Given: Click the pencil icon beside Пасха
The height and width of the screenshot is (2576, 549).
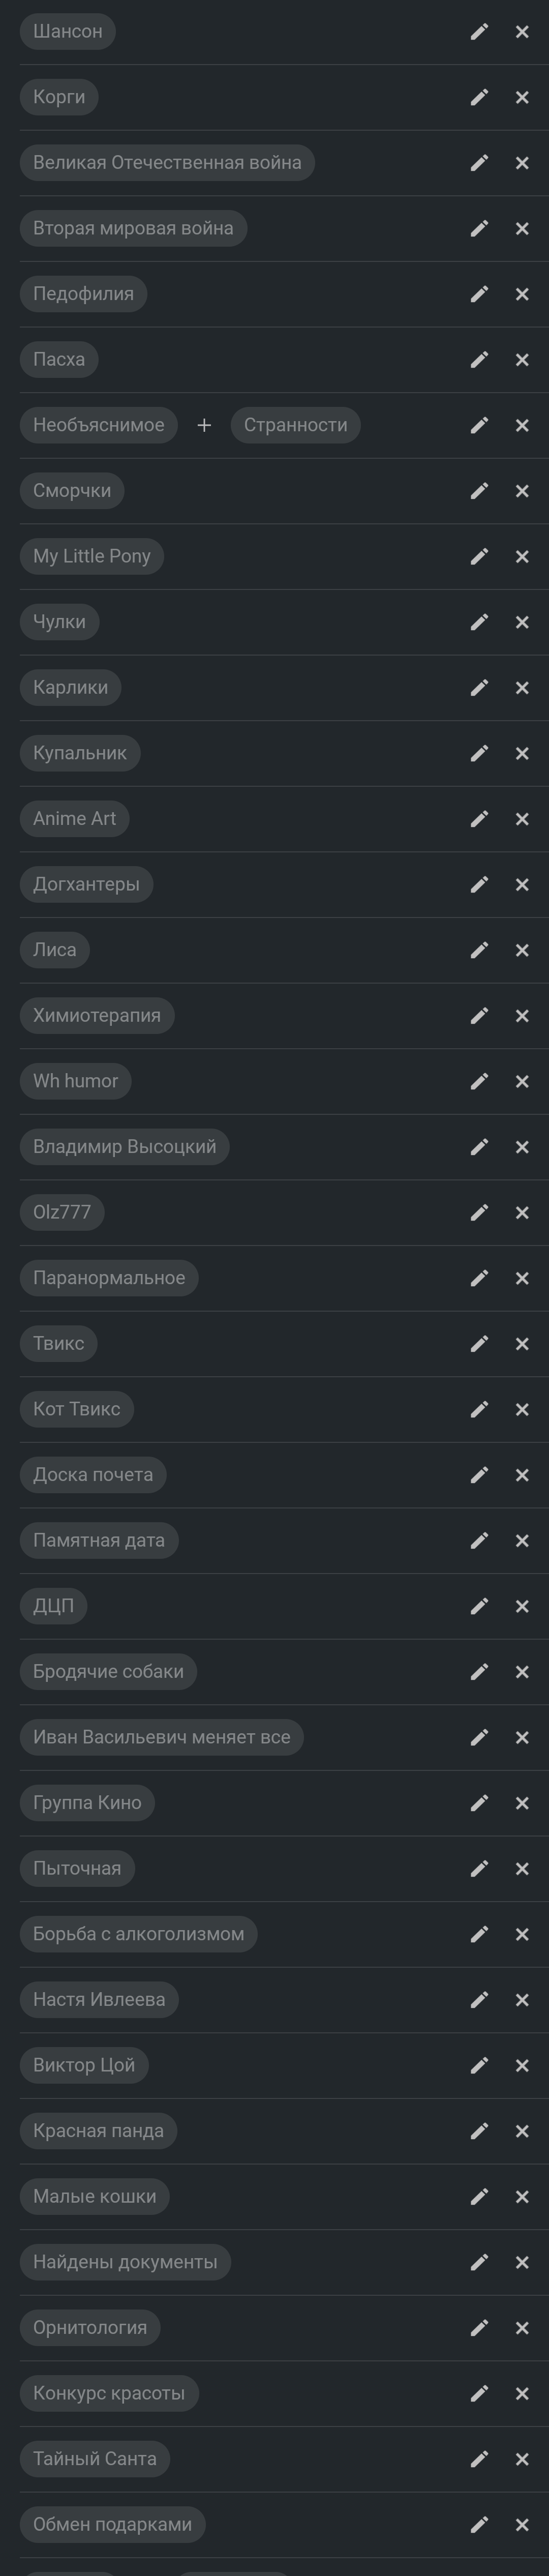Looking at the screenshot, I should (479, 360).
